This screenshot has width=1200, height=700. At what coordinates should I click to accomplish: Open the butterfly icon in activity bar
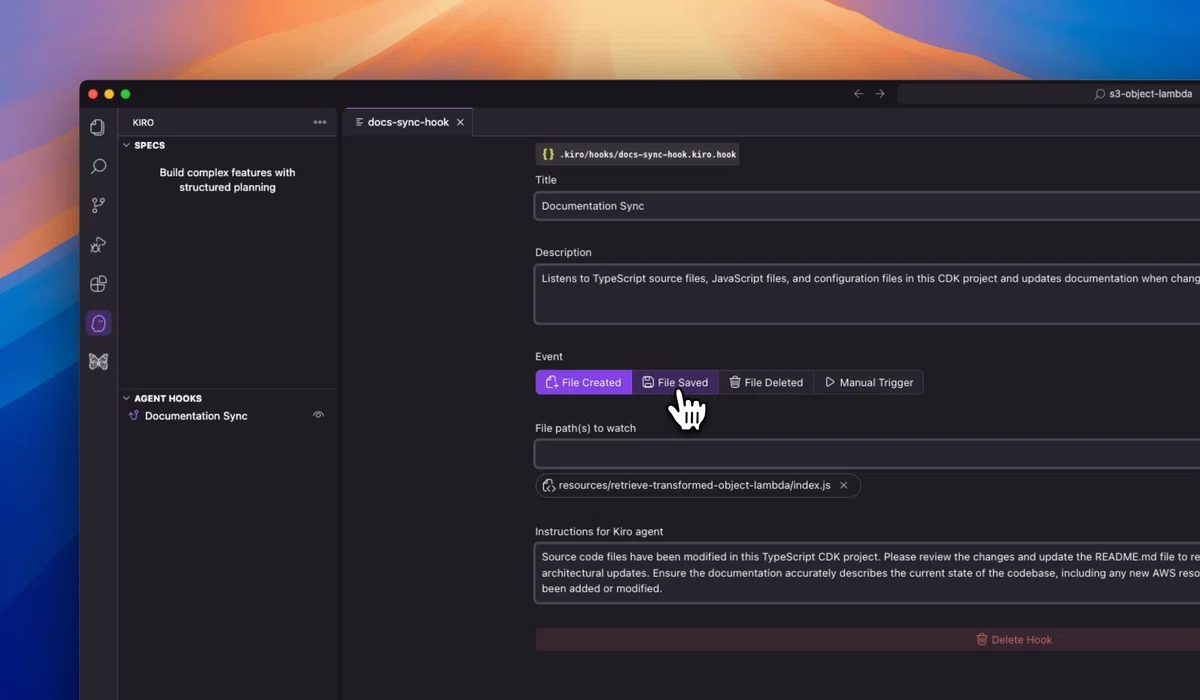[98, 362]
